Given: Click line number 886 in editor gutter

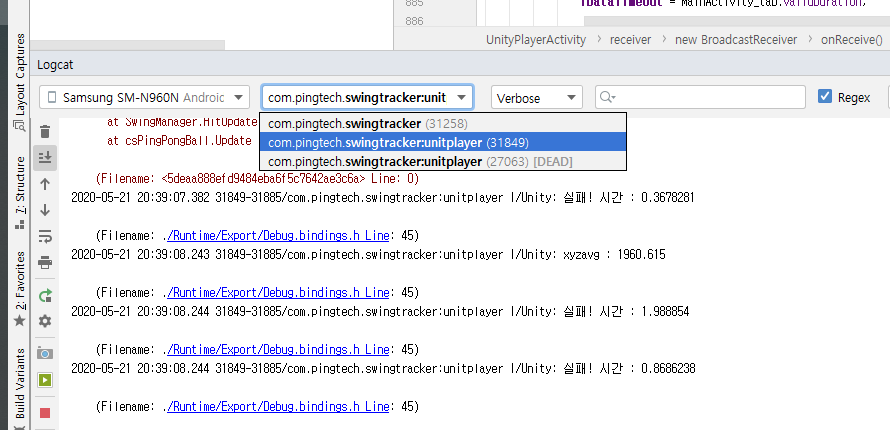Looking at the screenshot, I should click(x=414, y=21).
